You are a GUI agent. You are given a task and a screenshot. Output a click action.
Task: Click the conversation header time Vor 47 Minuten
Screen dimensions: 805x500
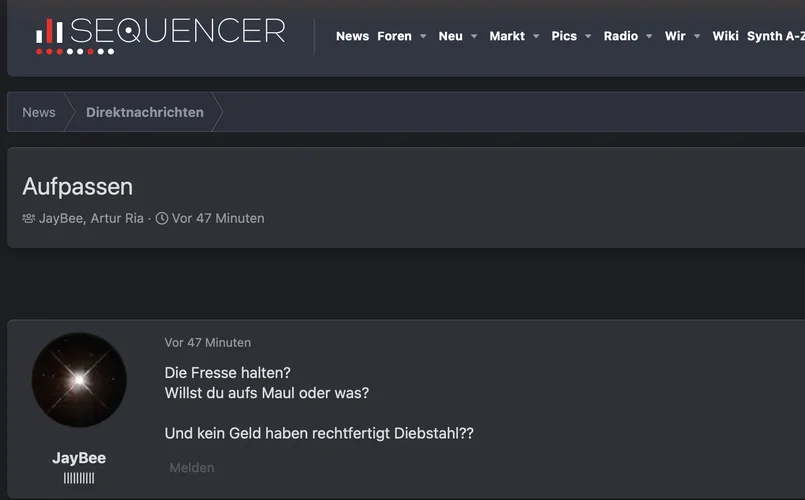point(218,219)
